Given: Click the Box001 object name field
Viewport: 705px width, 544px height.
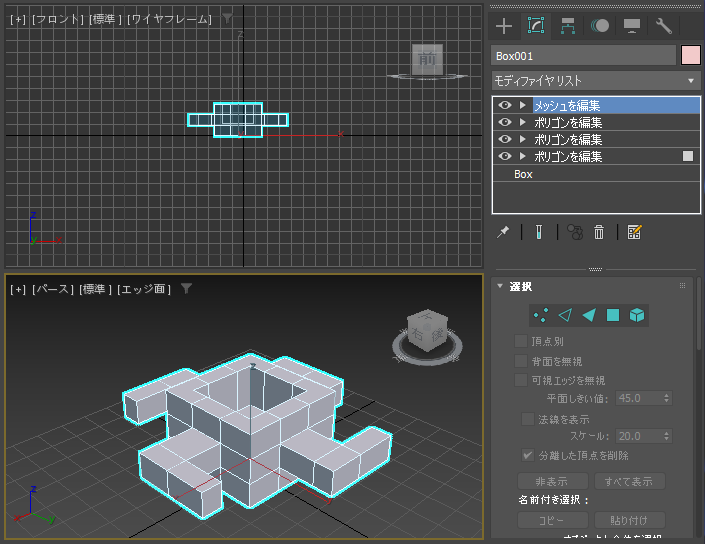Looking at the screenshot, I should coord(583,56).
